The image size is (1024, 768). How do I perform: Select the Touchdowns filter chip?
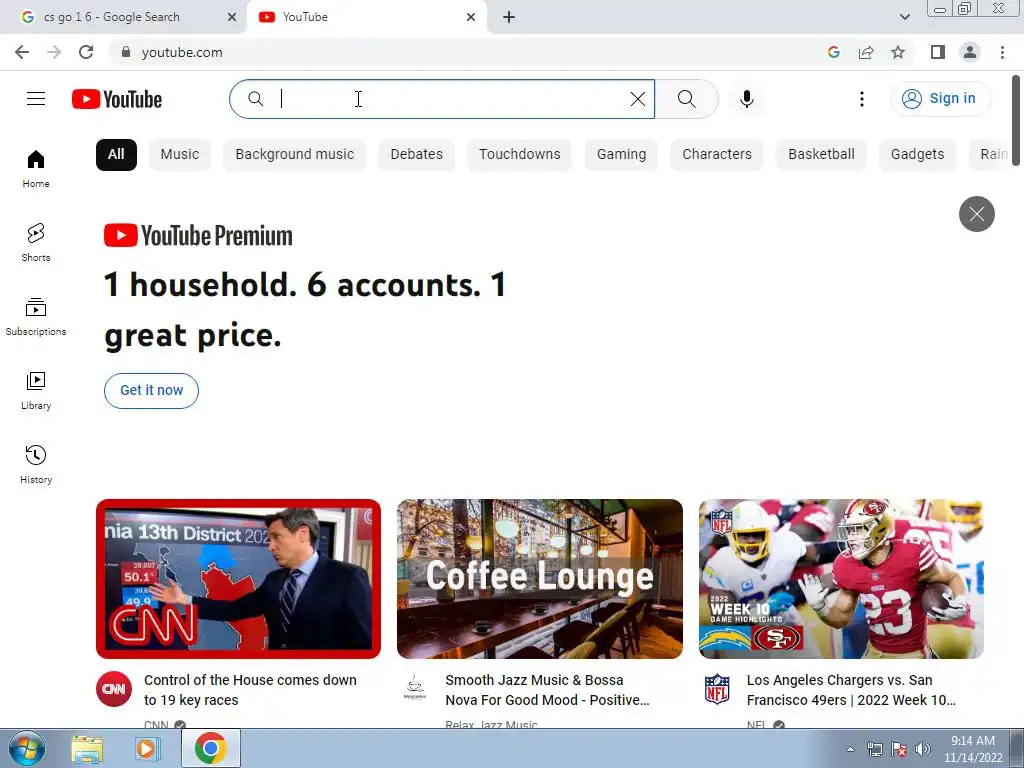[520, 155]
